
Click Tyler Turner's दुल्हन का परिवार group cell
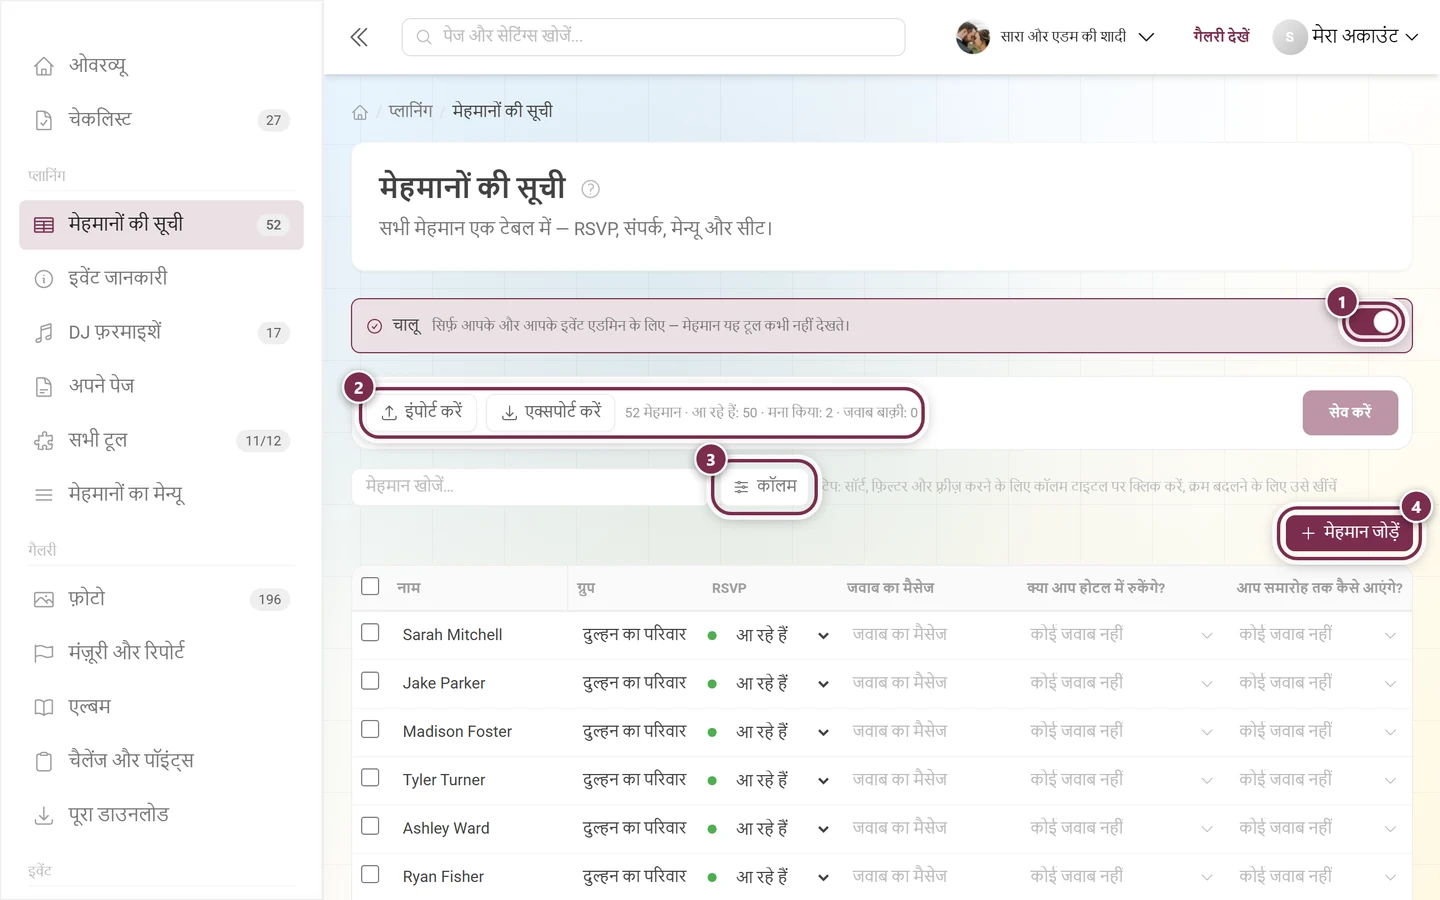(x=634, y=780)
